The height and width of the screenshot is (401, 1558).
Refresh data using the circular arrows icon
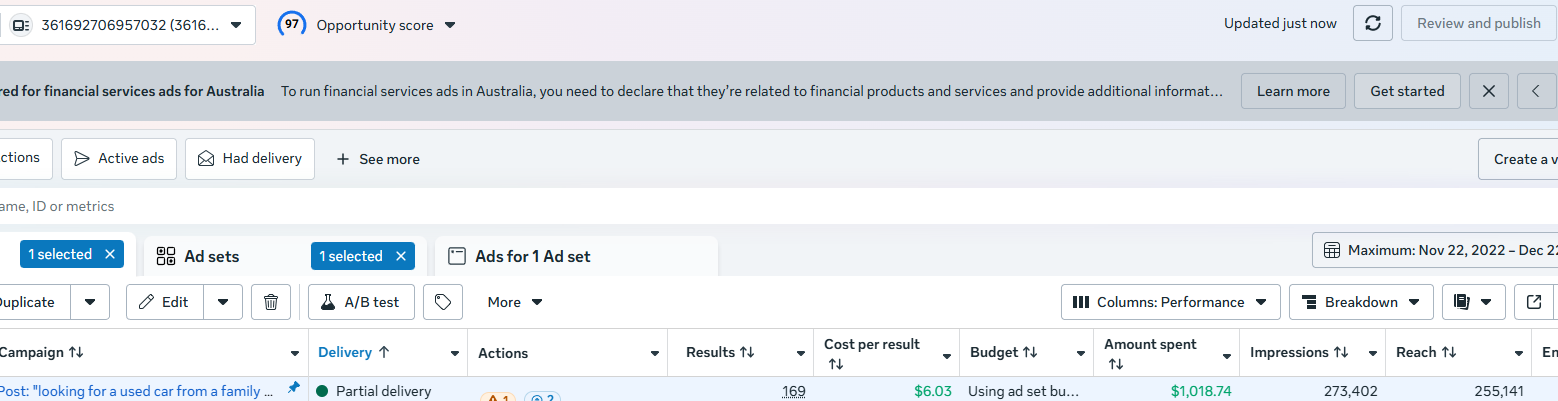(1373, 23)
